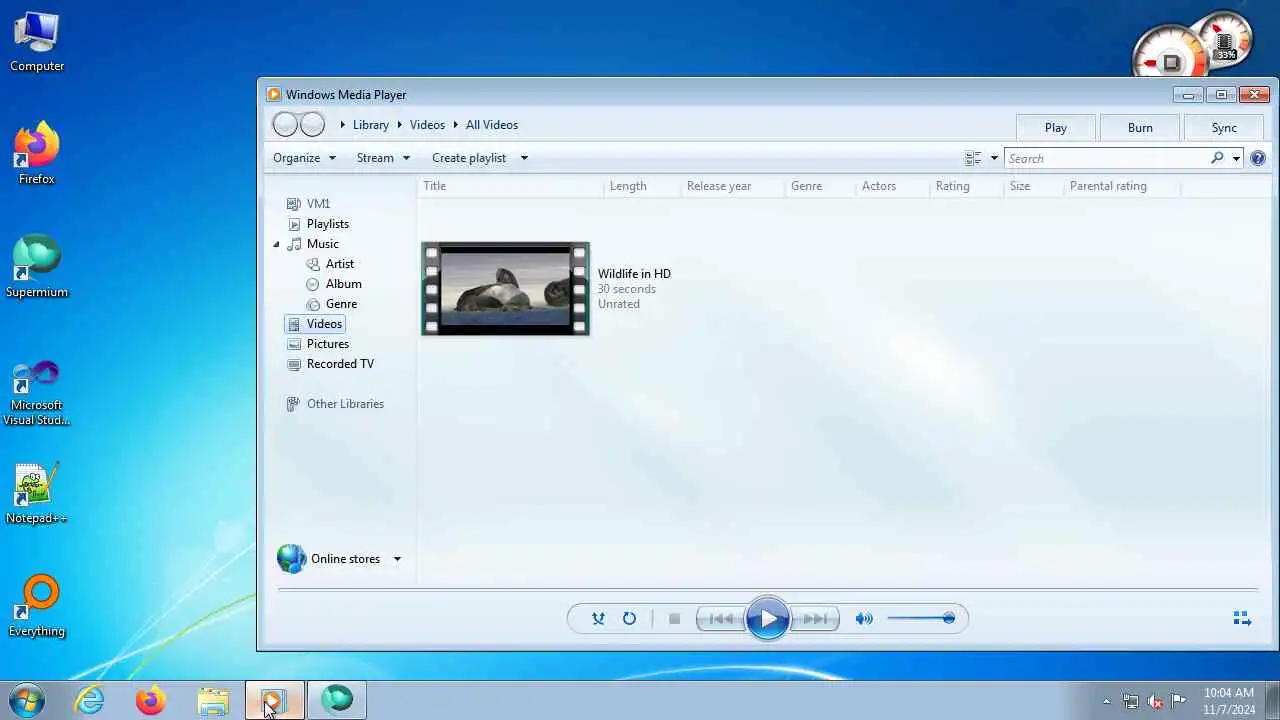1280x720 pixels.
Task: Open the search options dropdown arrow
Action: (1236, 158)
